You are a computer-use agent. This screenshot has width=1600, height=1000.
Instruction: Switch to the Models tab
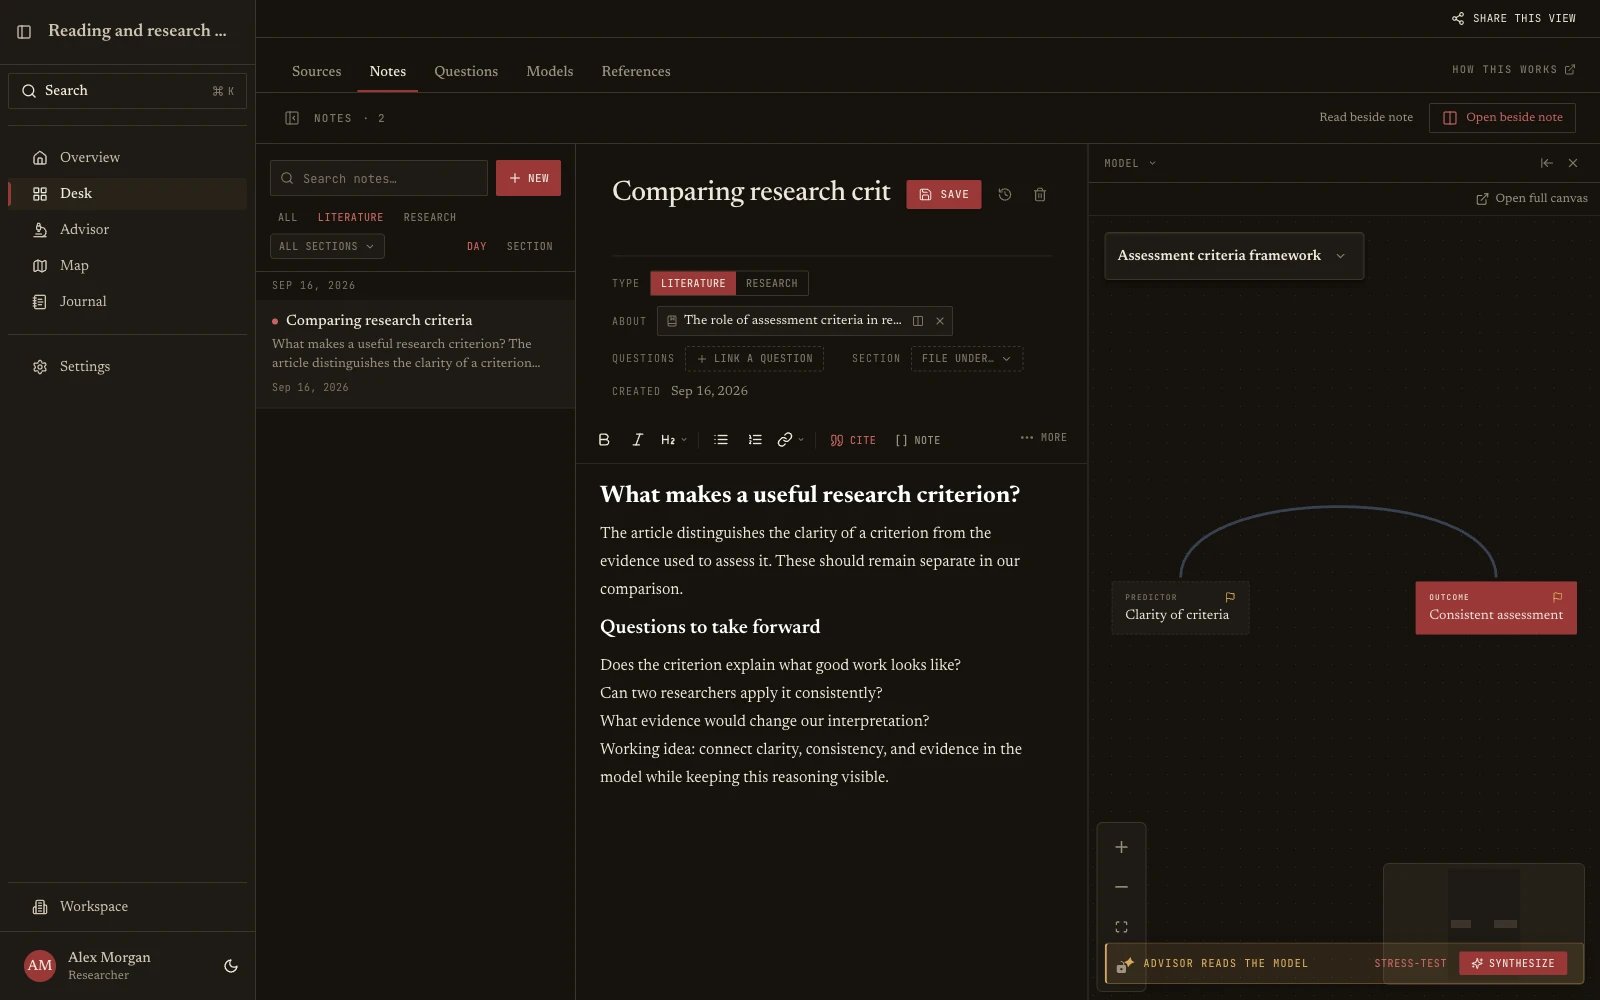550,71
